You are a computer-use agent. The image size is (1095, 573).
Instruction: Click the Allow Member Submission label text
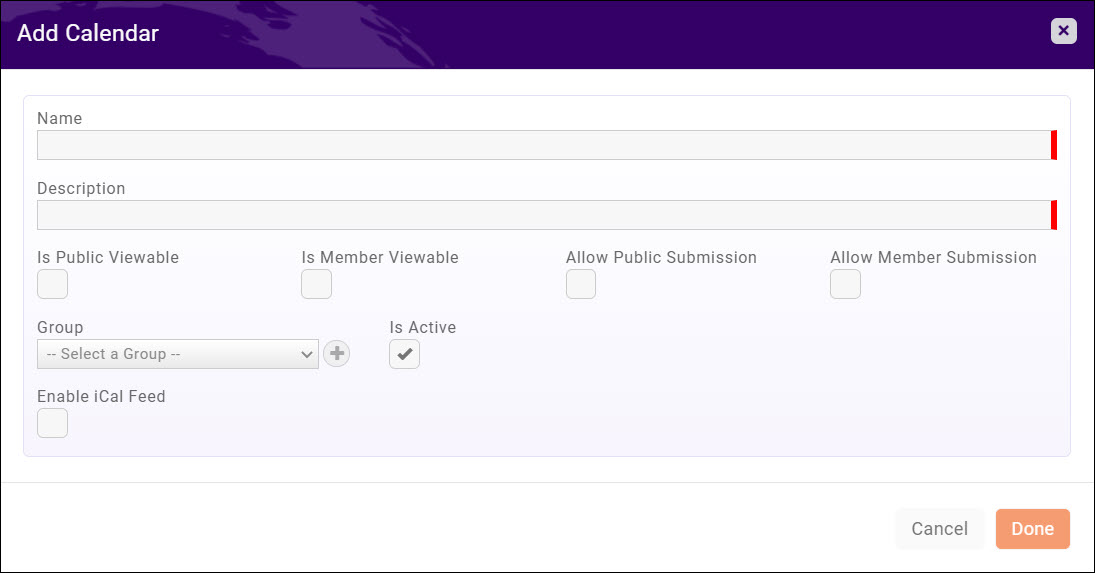tap(933, 257)
